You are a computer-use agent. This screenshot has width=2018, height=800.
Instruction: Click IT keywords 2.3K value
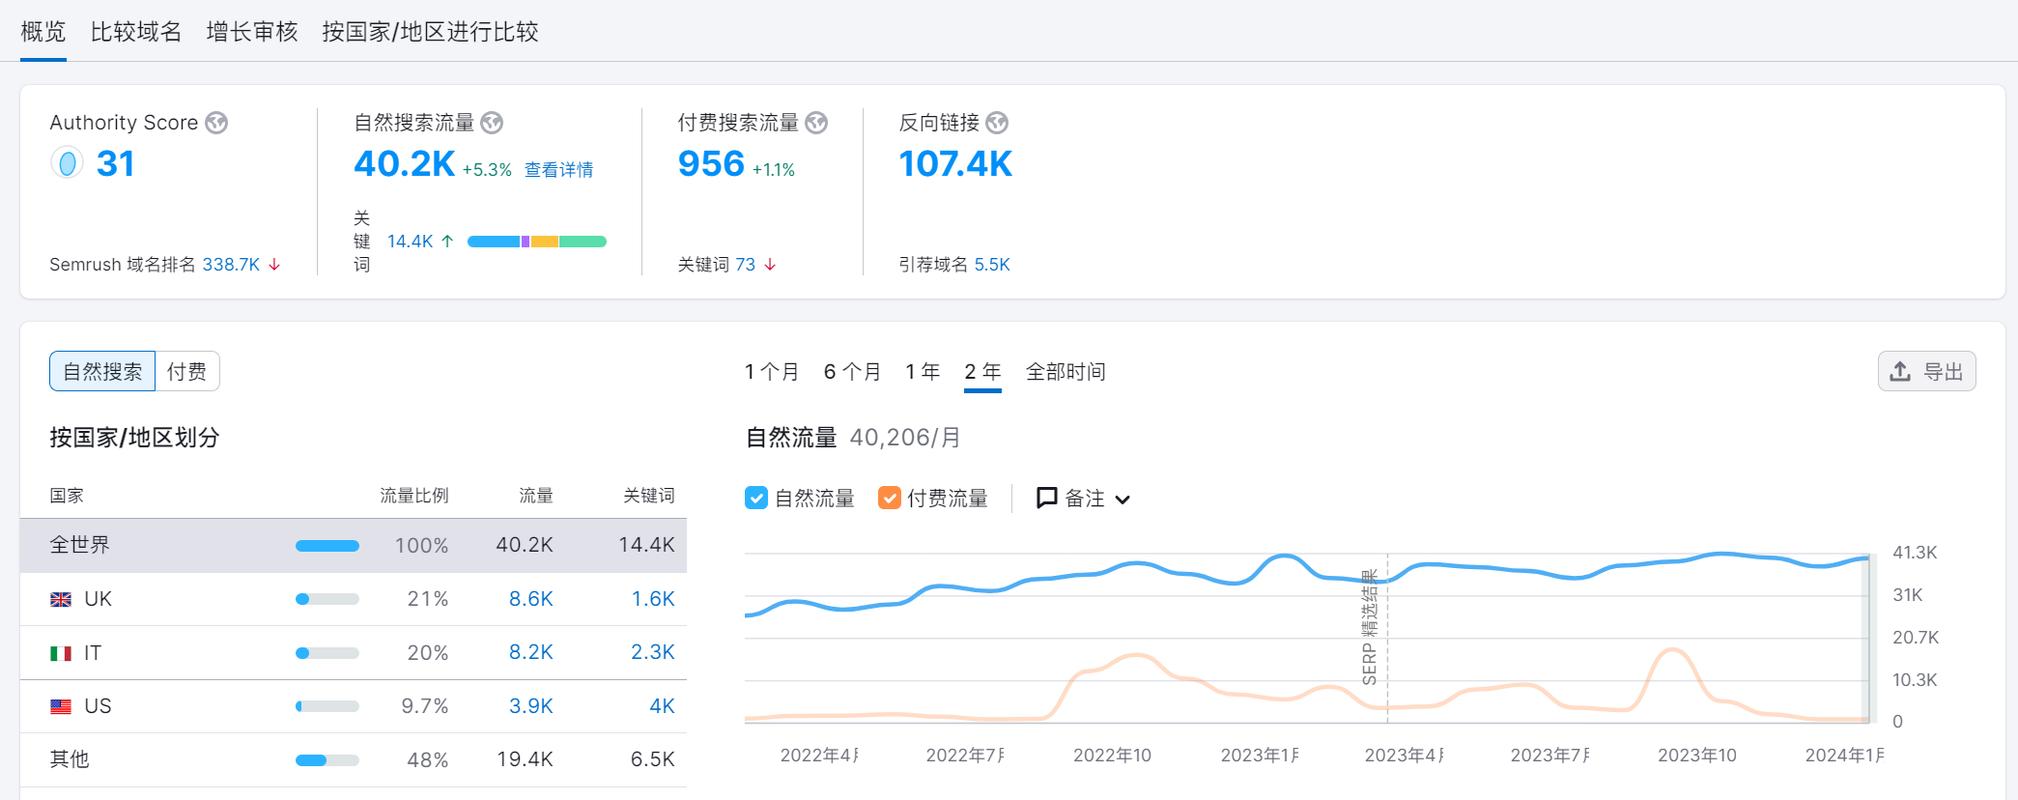point(653,652)
